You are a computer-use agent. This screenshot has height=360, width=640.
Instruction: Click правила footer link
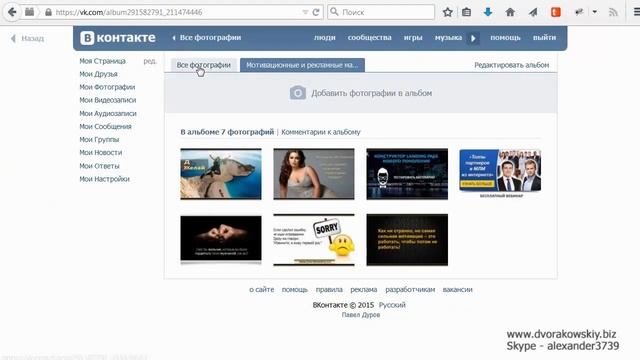coord(329,289)
